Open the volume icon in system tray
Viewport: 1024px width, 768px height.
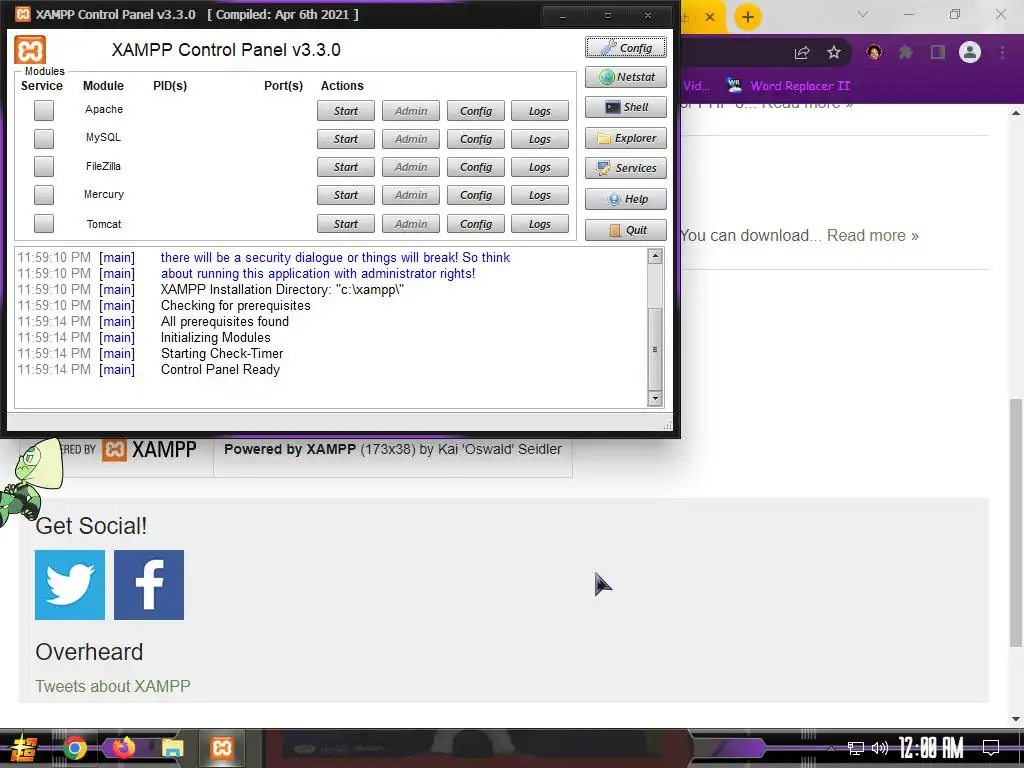click(x=880, y=748)
